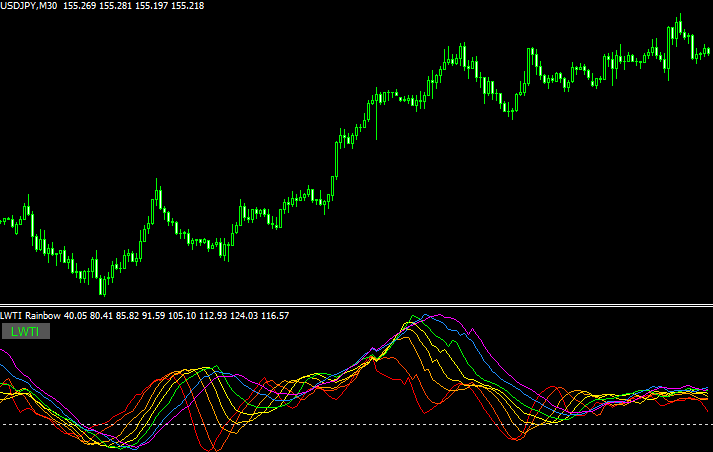Click the green LWTI toggle button
The width and height of the screenshot is (713, 452).
(25, 331)
